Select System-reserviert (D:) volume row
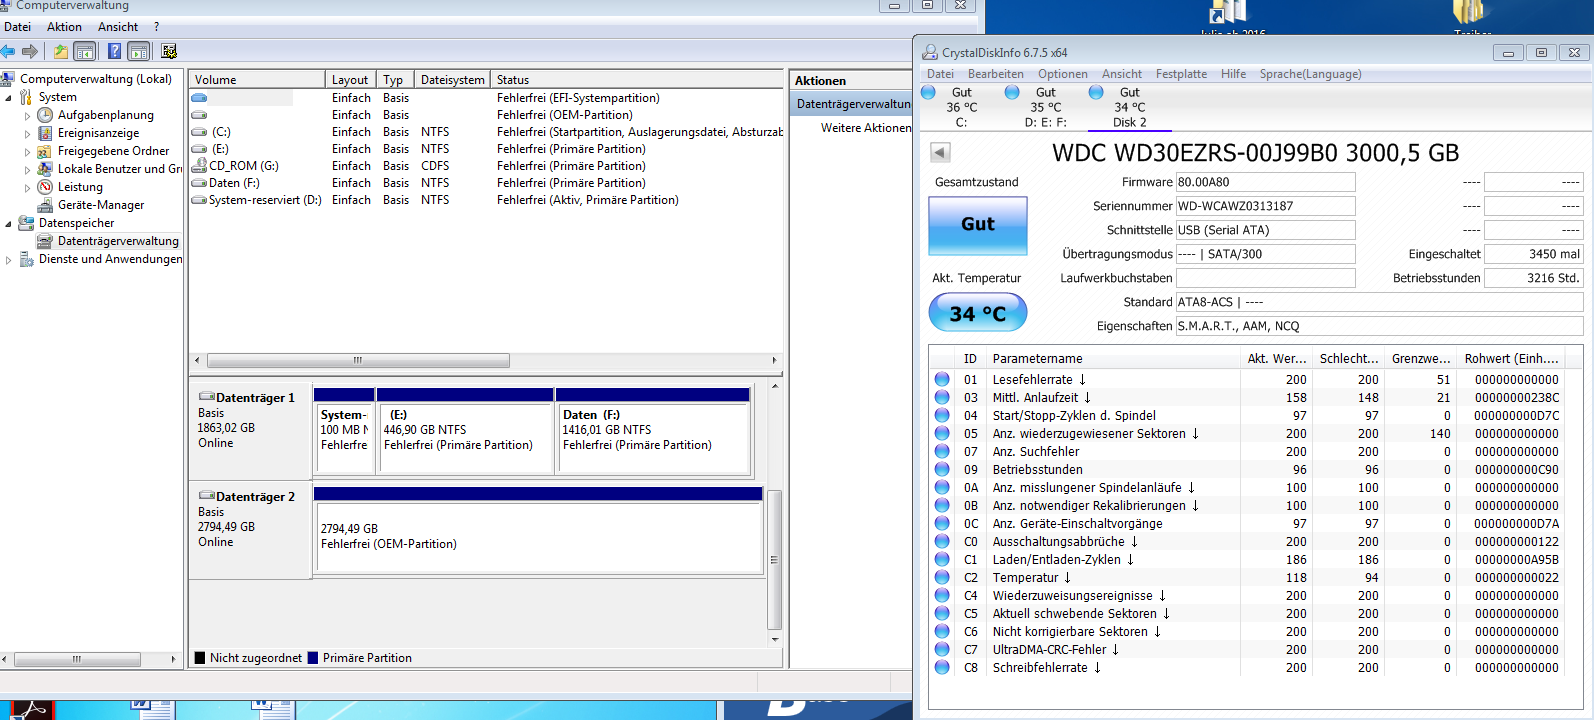The height and width of the screenshot is (720, 1594). tap(485, 200)
